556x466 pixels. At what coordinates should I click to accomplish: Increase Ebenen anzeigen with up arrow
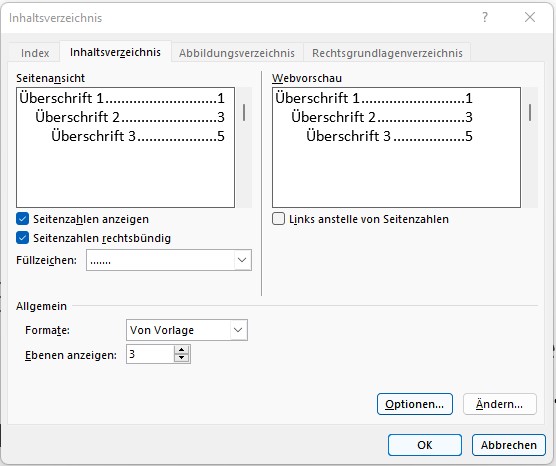pos(182,350)
